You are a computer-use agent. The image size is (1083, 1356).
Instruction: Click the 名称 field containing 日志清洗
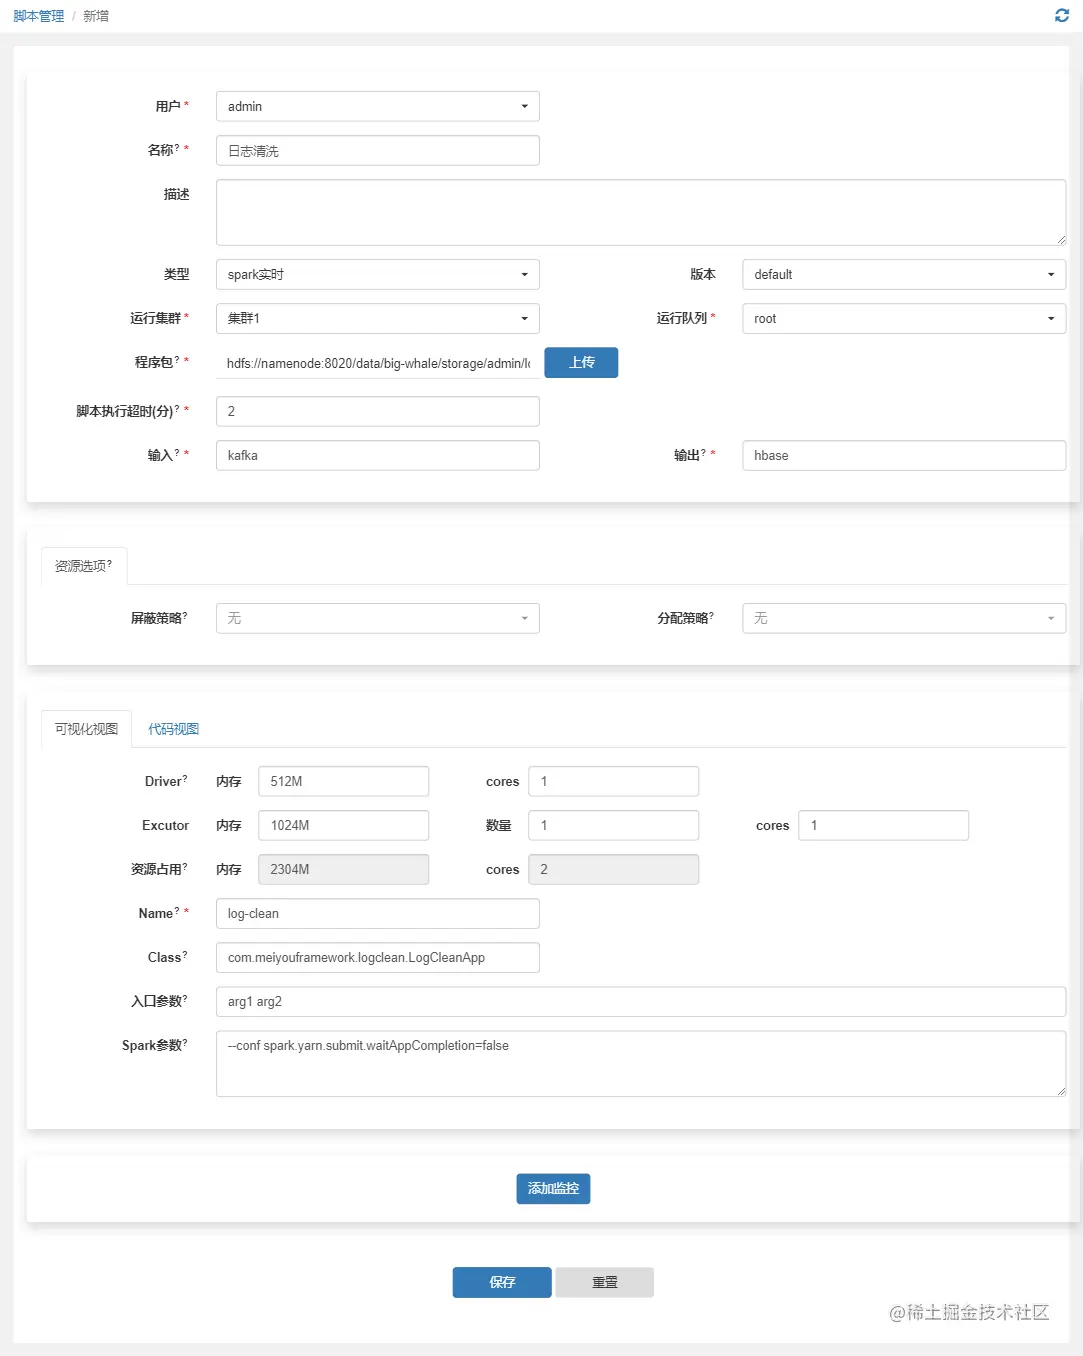[x=378, y=150]
